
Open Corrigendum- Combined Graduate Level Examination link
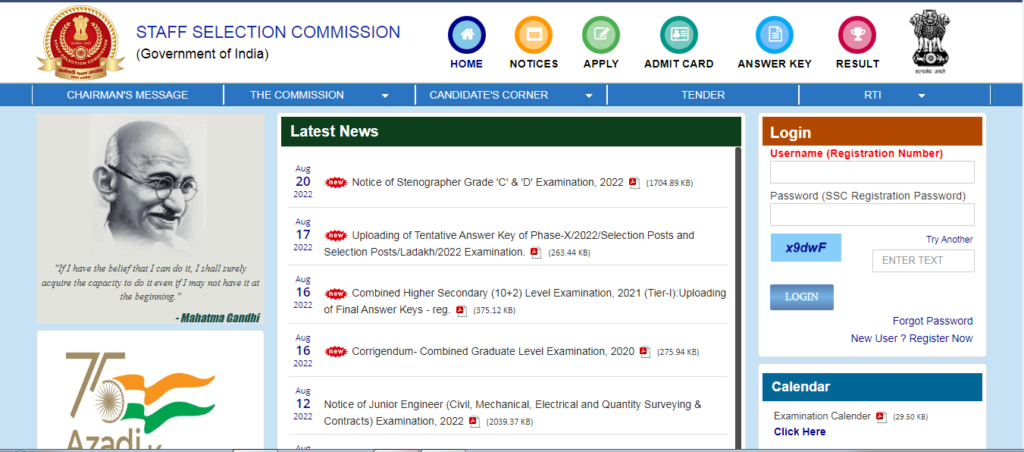pos(493,351)
